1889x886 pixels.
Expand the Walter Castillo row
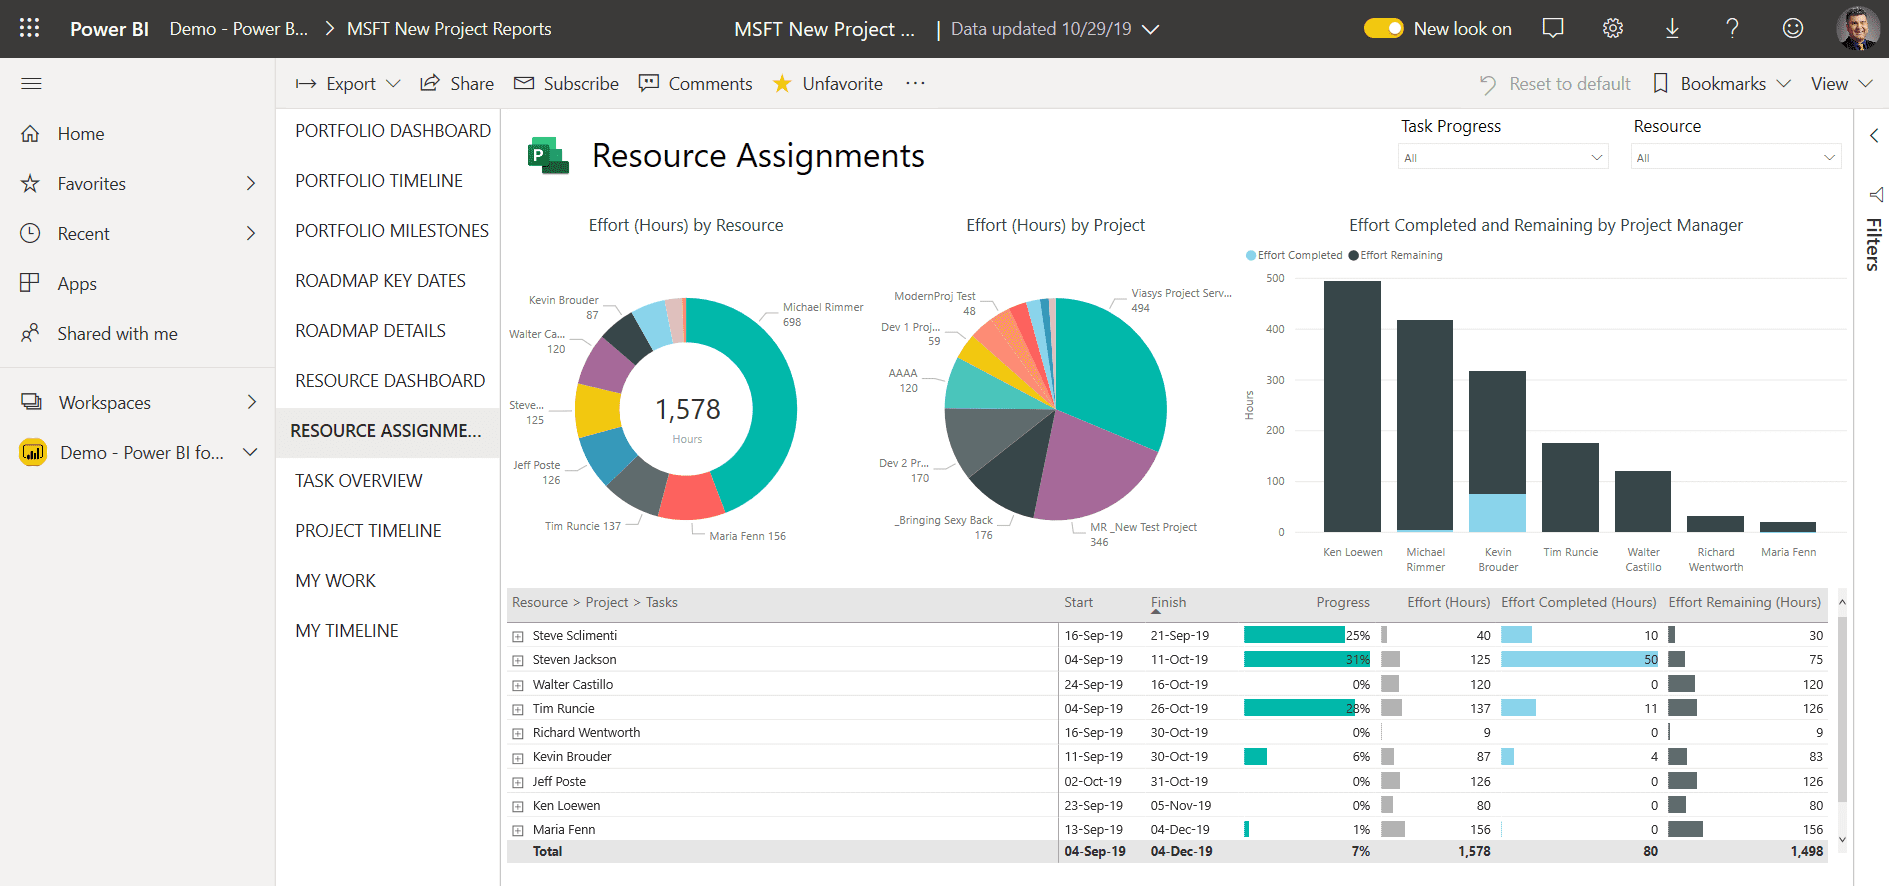[x=518, y=685]
